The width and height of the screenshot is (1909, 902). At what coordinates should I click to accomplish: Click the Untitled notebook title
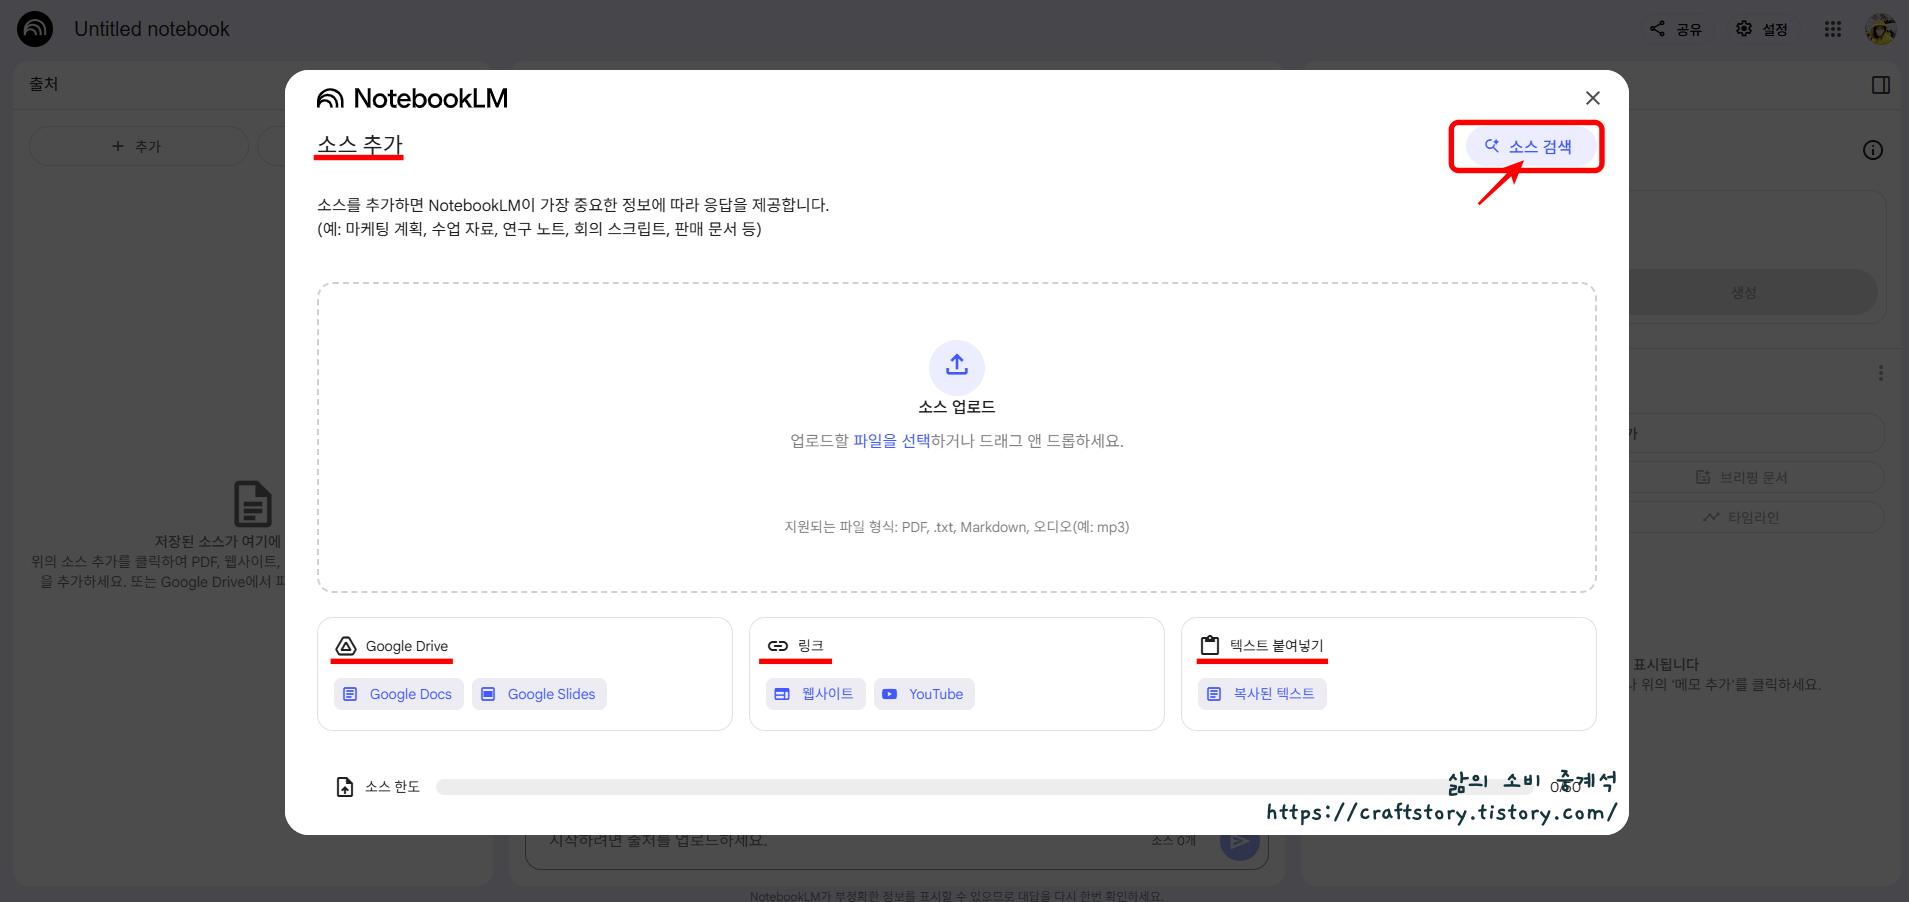152,29
